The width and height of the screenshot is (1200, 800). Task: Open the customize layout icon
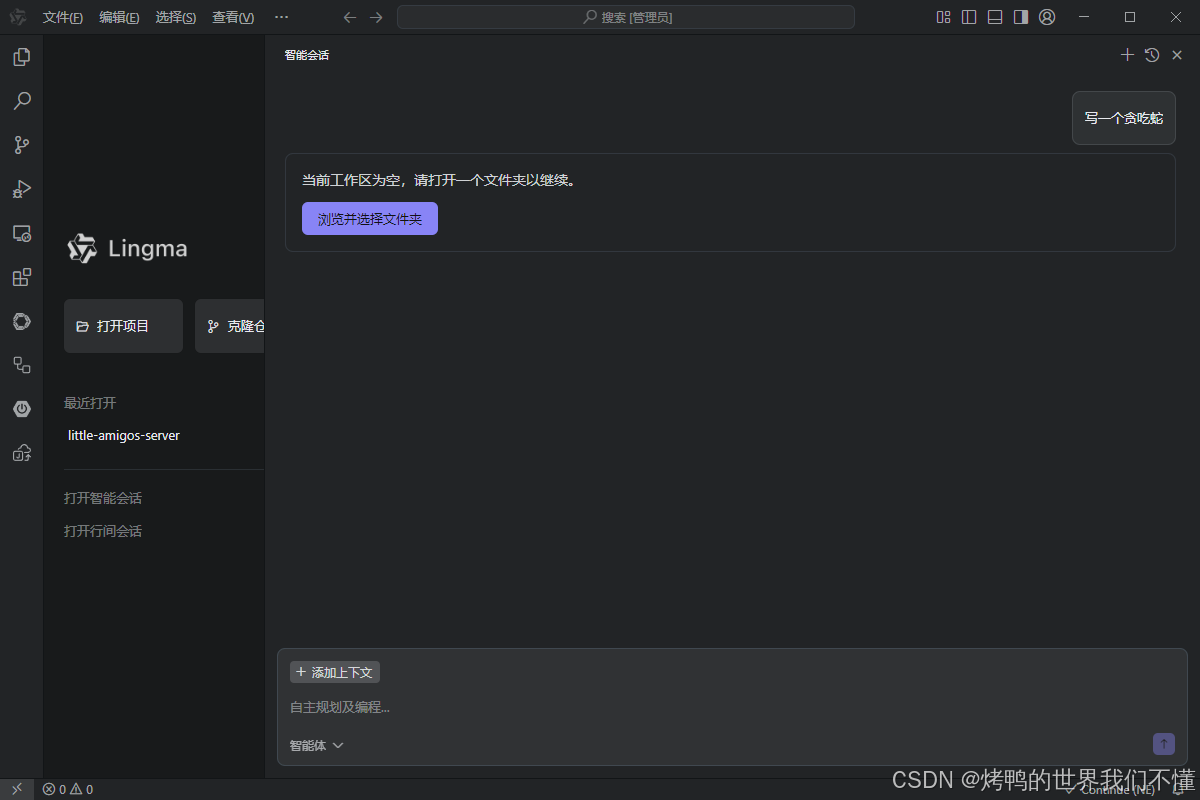[x=943, y=17]
